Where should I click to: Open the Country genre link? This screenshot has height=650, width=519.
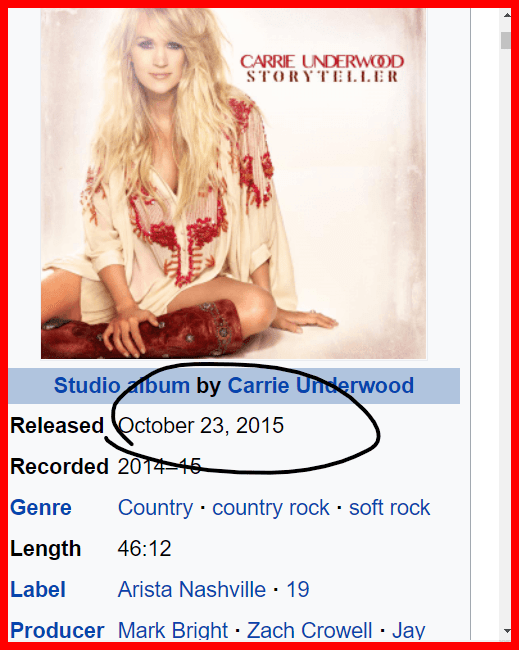[155, 508]
